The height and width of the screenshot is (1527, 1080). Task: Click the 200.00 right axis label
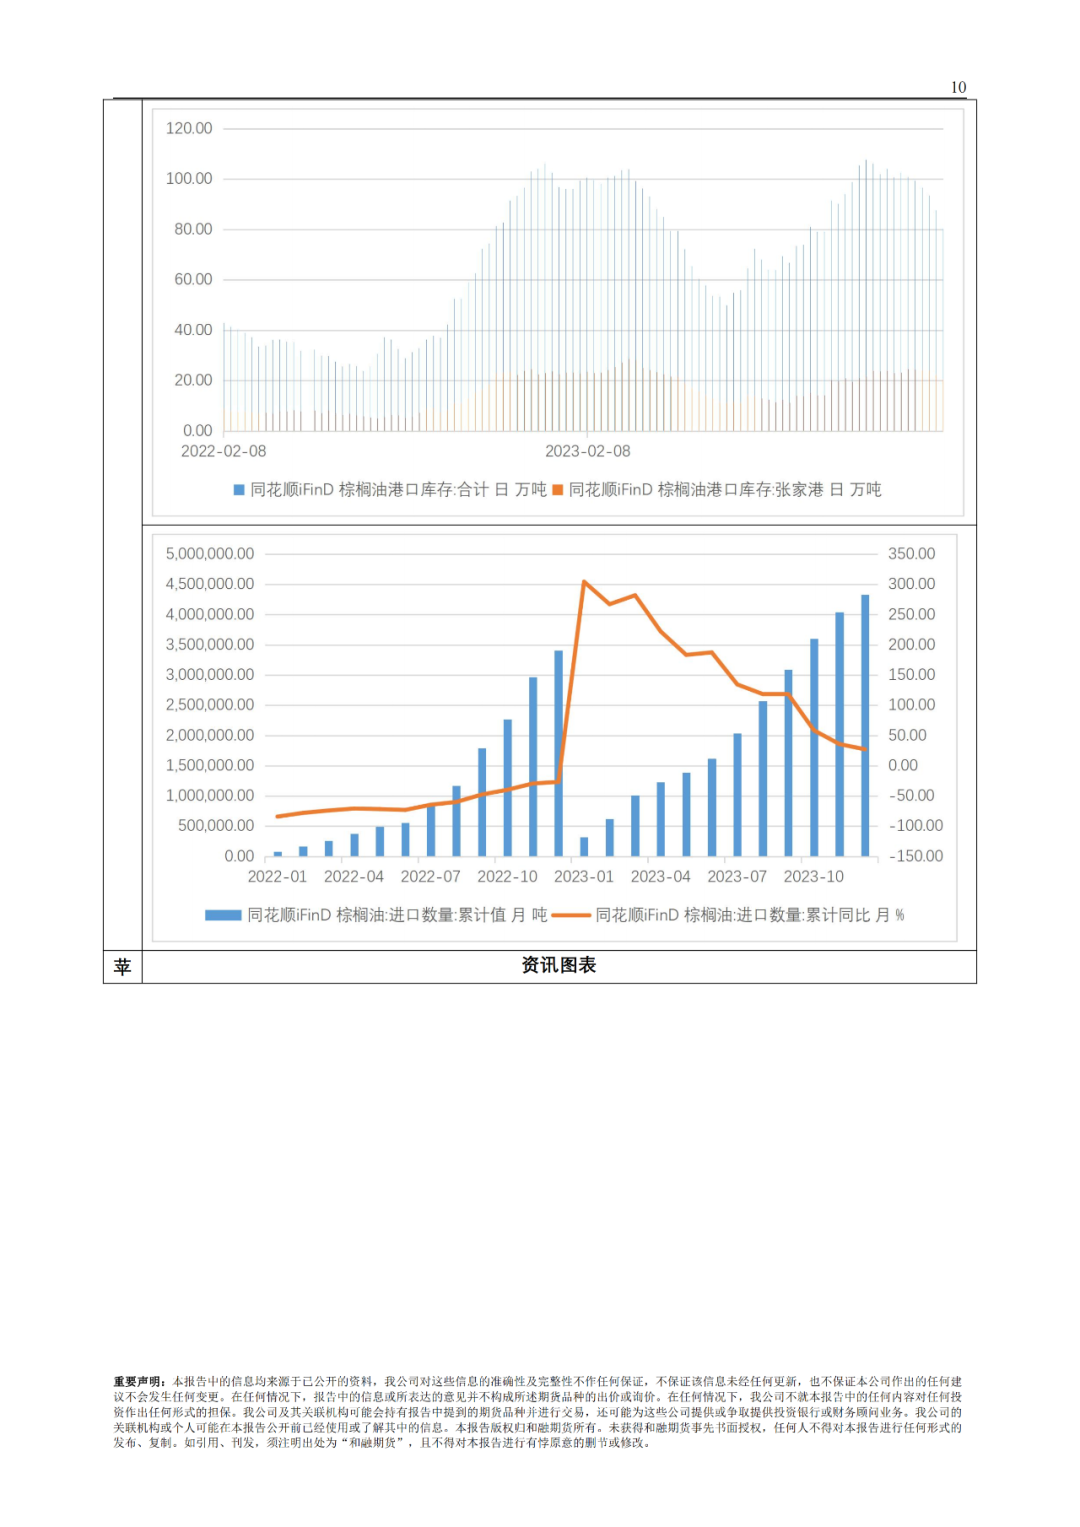(912, 644)
